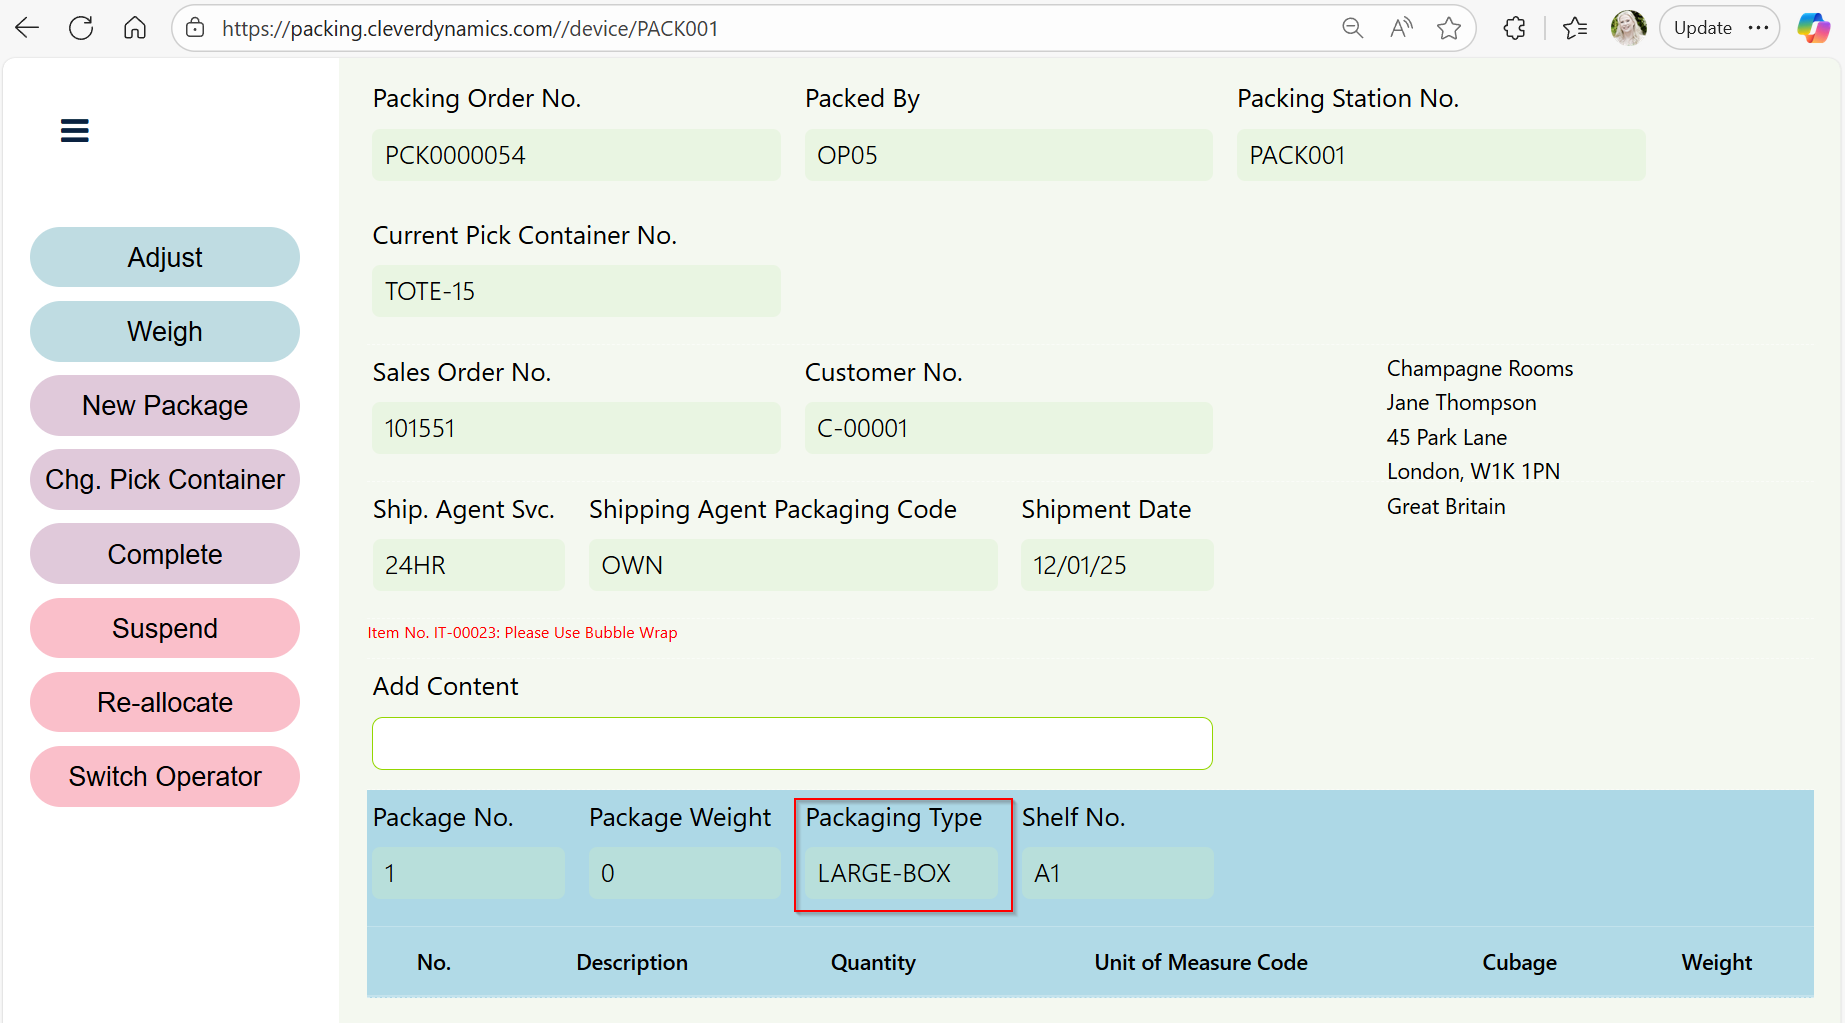Bookmark page with star icon
Viewport: 1845px width, 1023px height.
click(1449, 28)
